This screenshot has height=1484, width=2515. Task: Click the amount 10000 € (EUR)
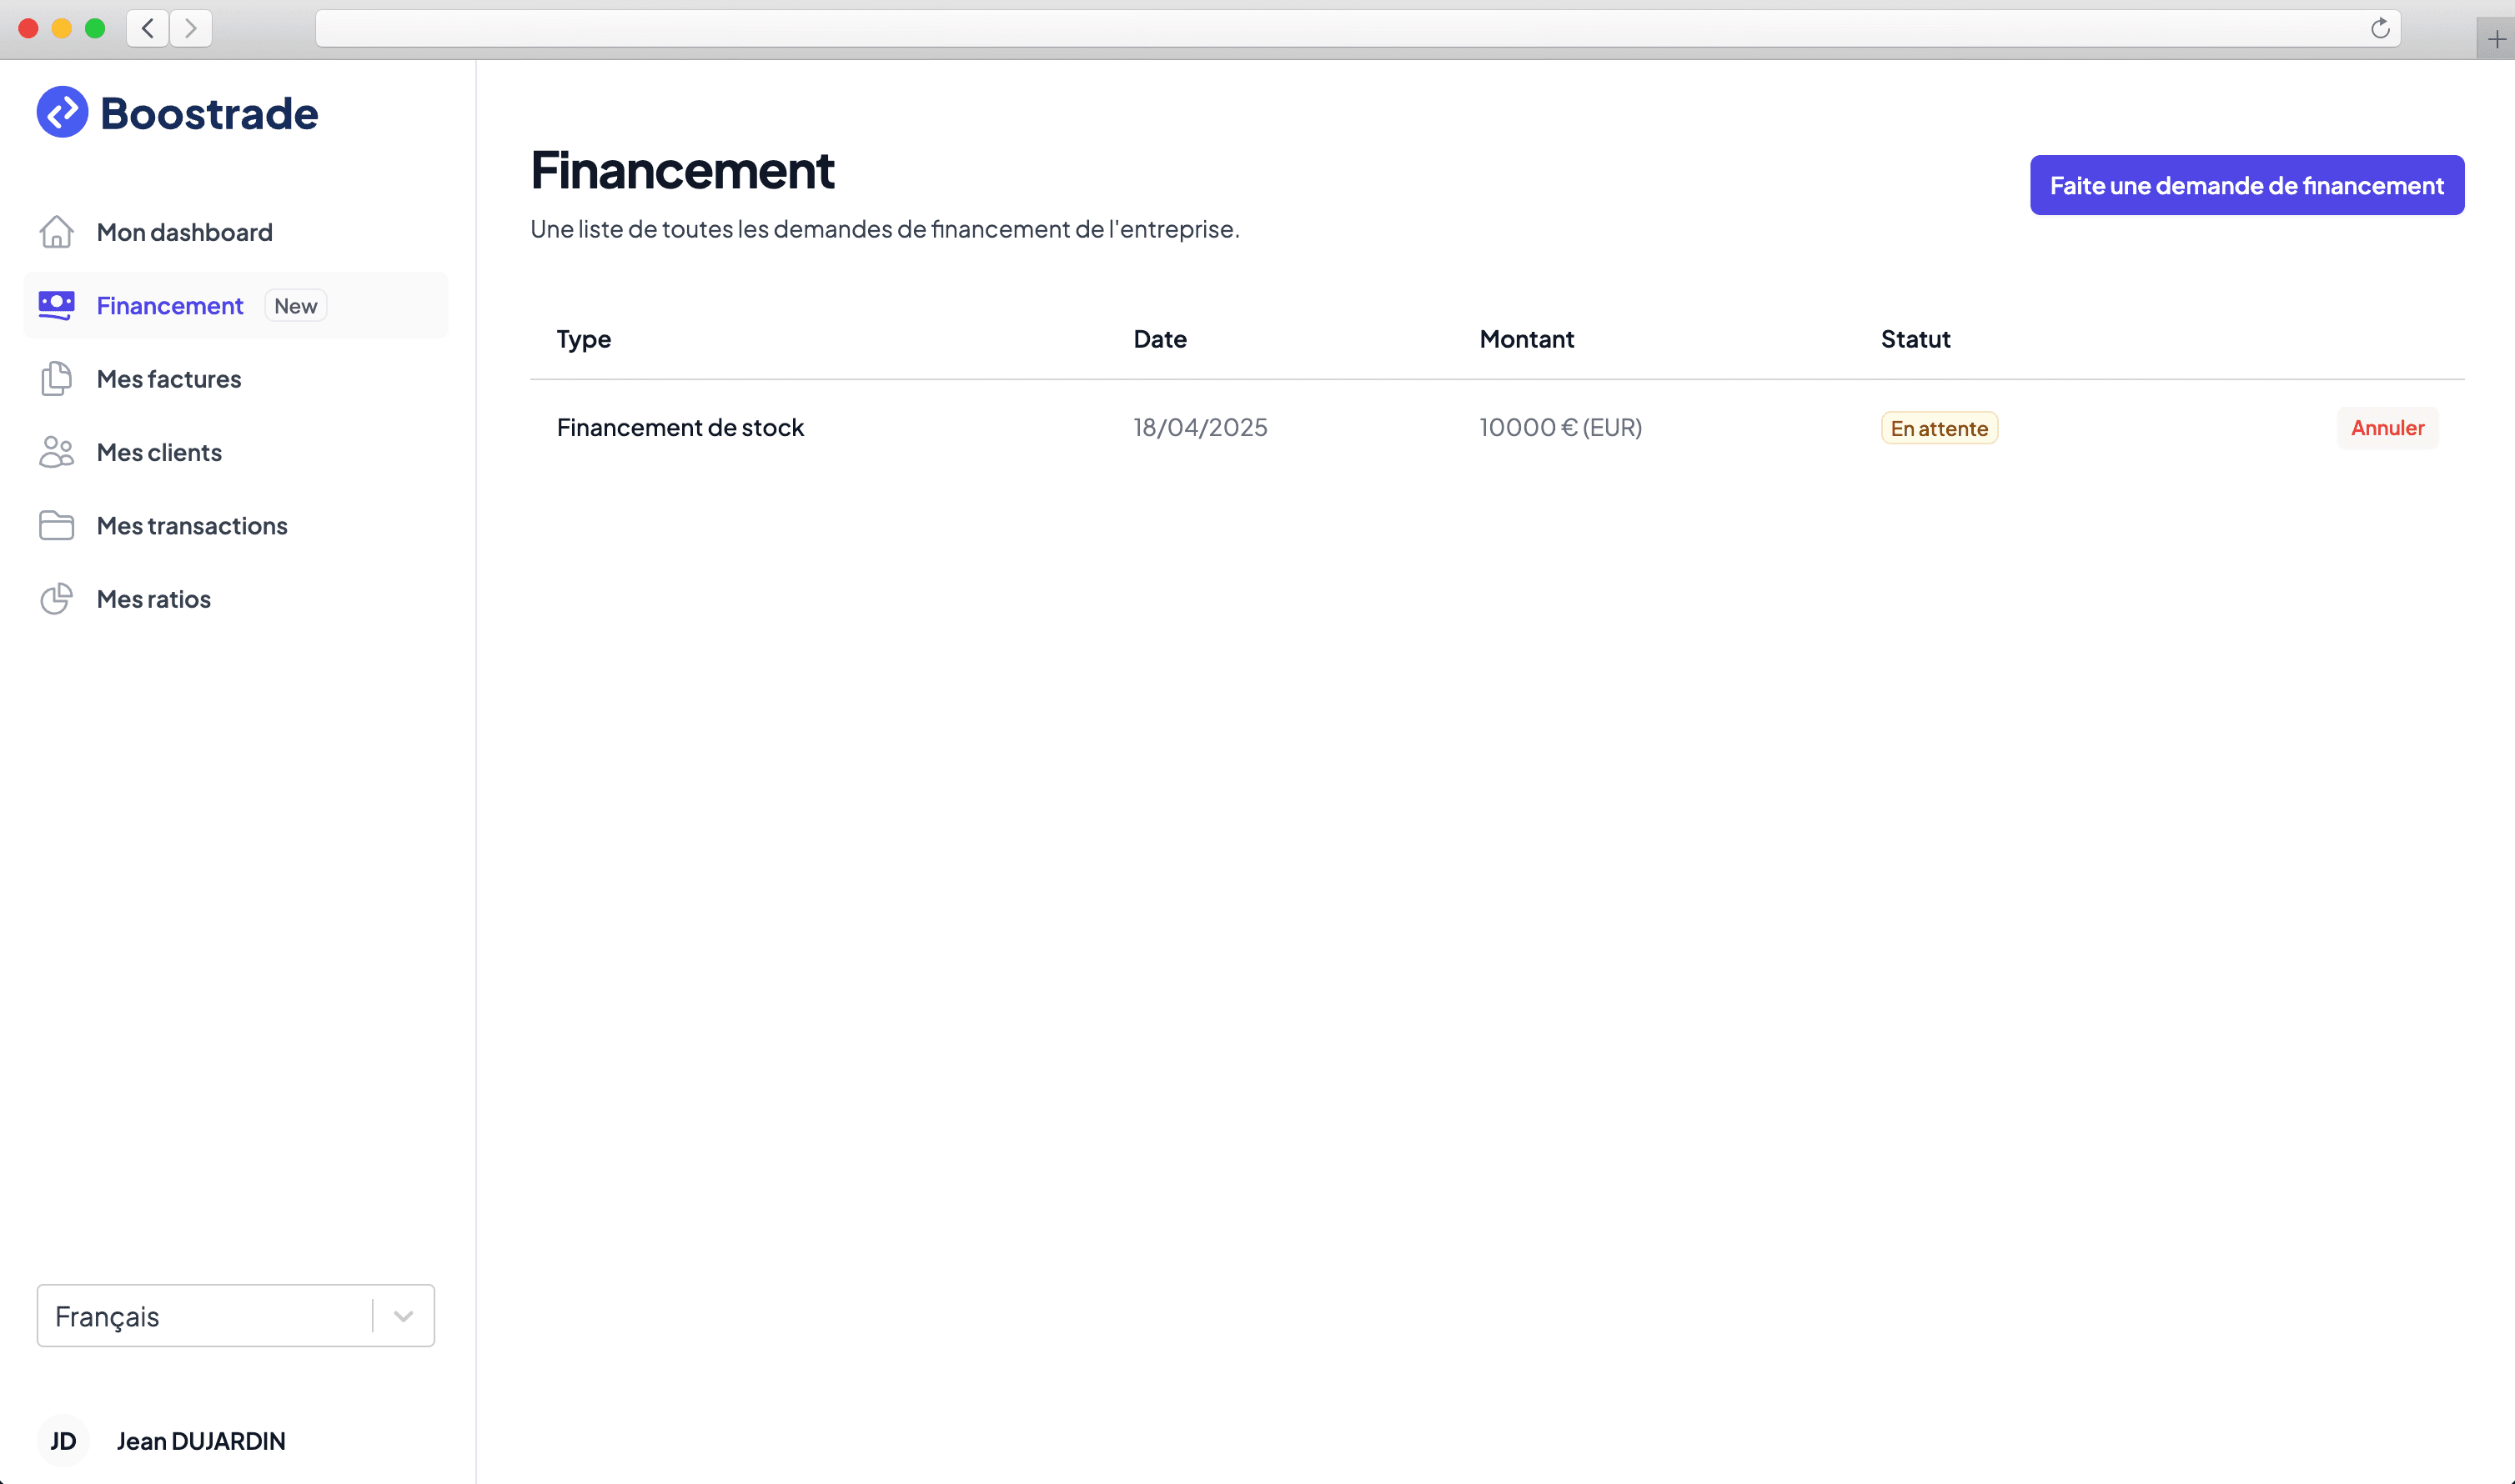[x=1560, y=428]
